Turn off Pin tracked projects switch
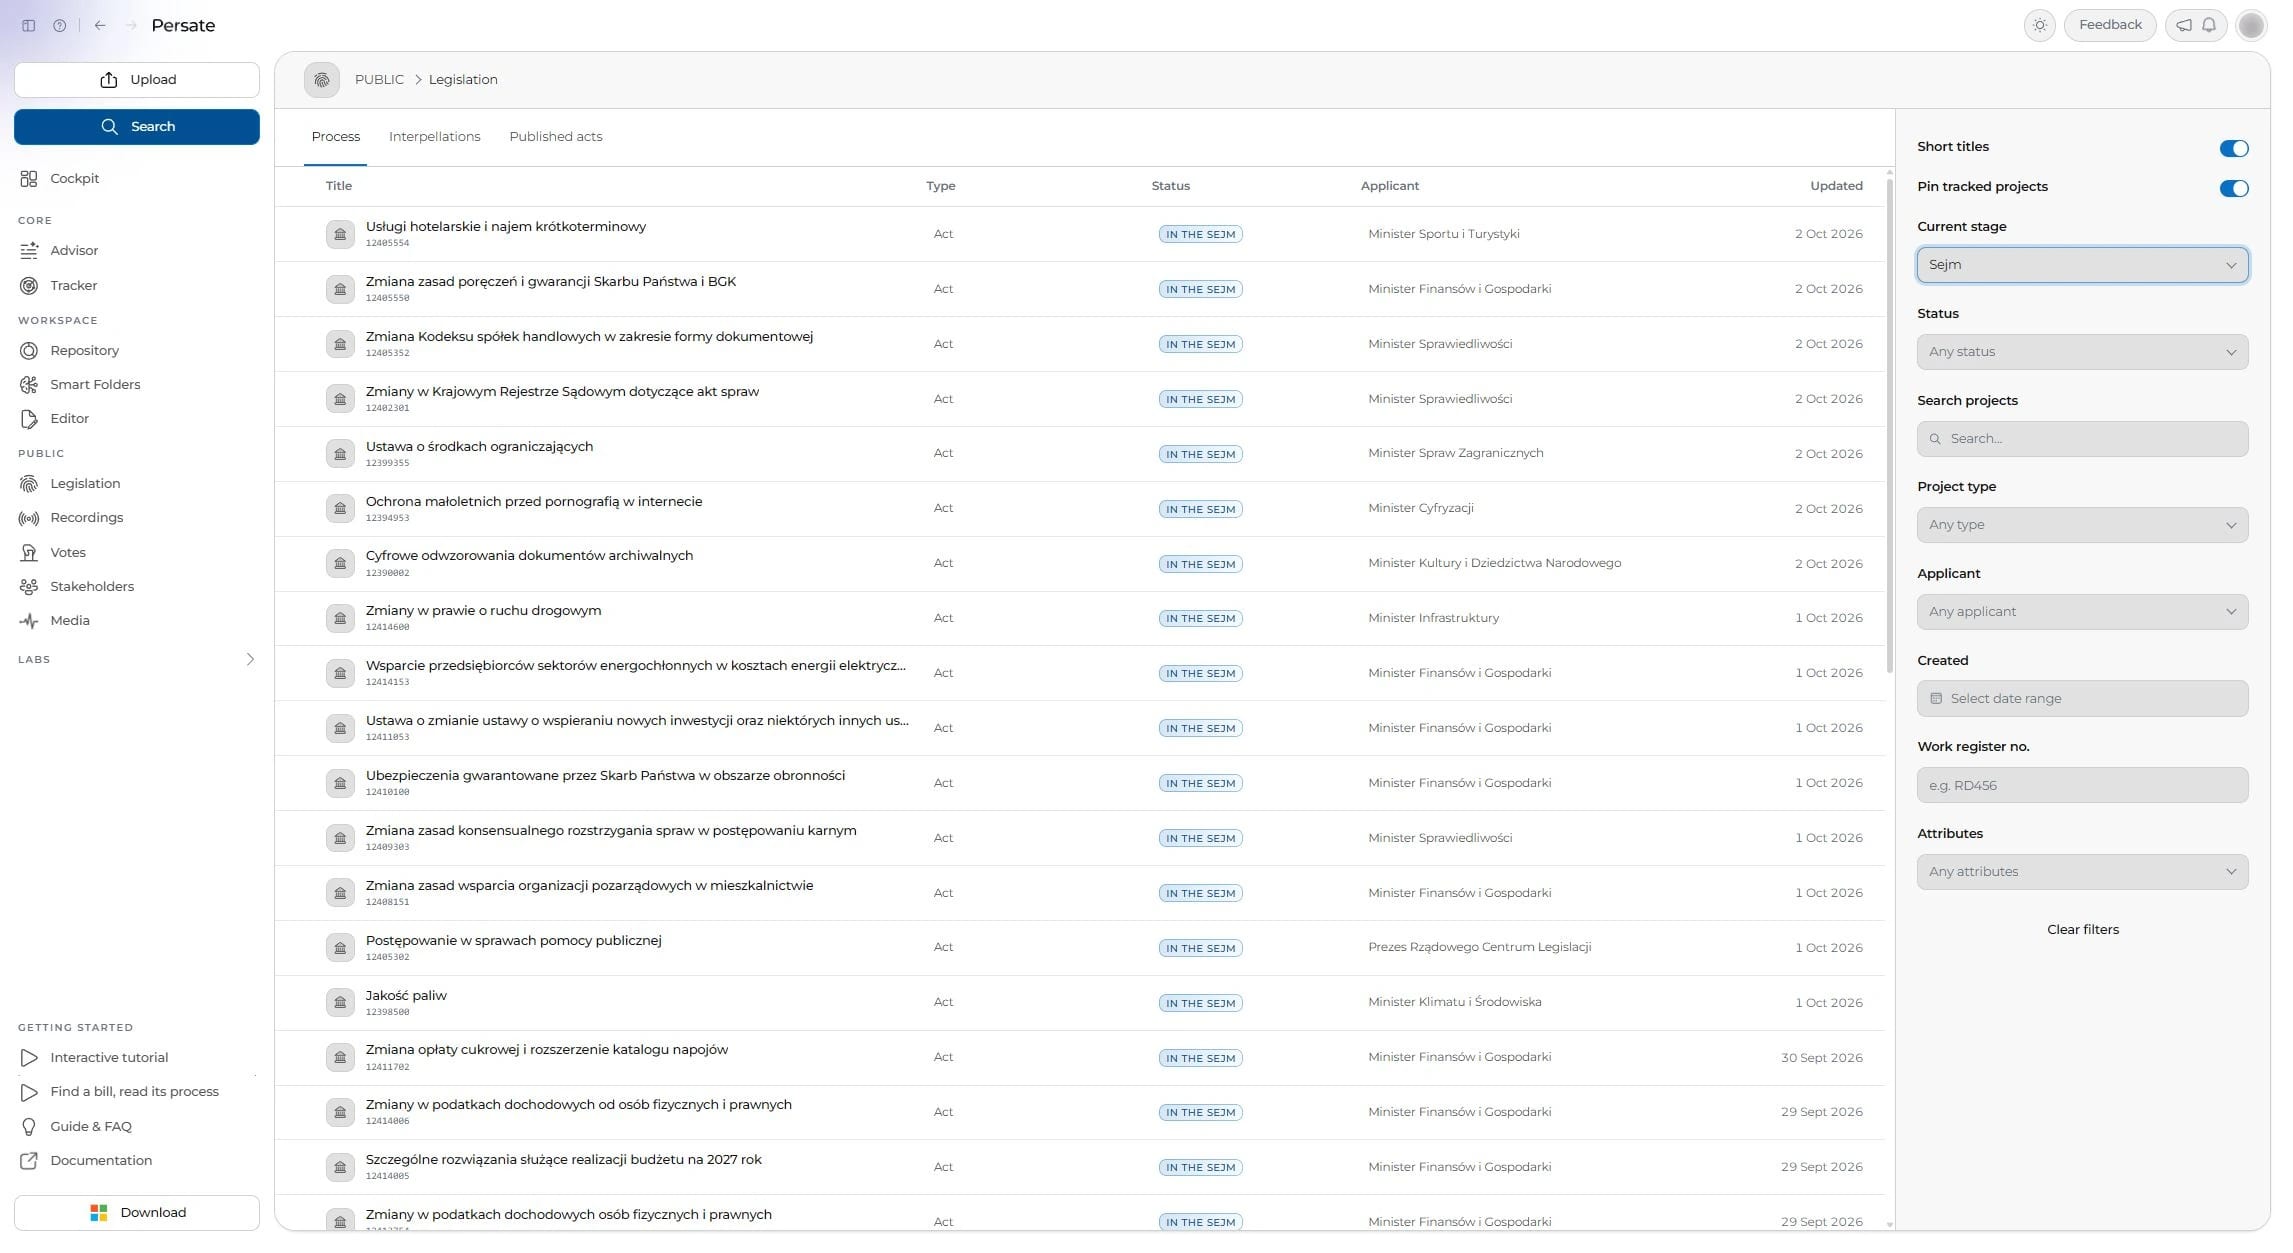2293x1253 pixels. (2233, 188)
